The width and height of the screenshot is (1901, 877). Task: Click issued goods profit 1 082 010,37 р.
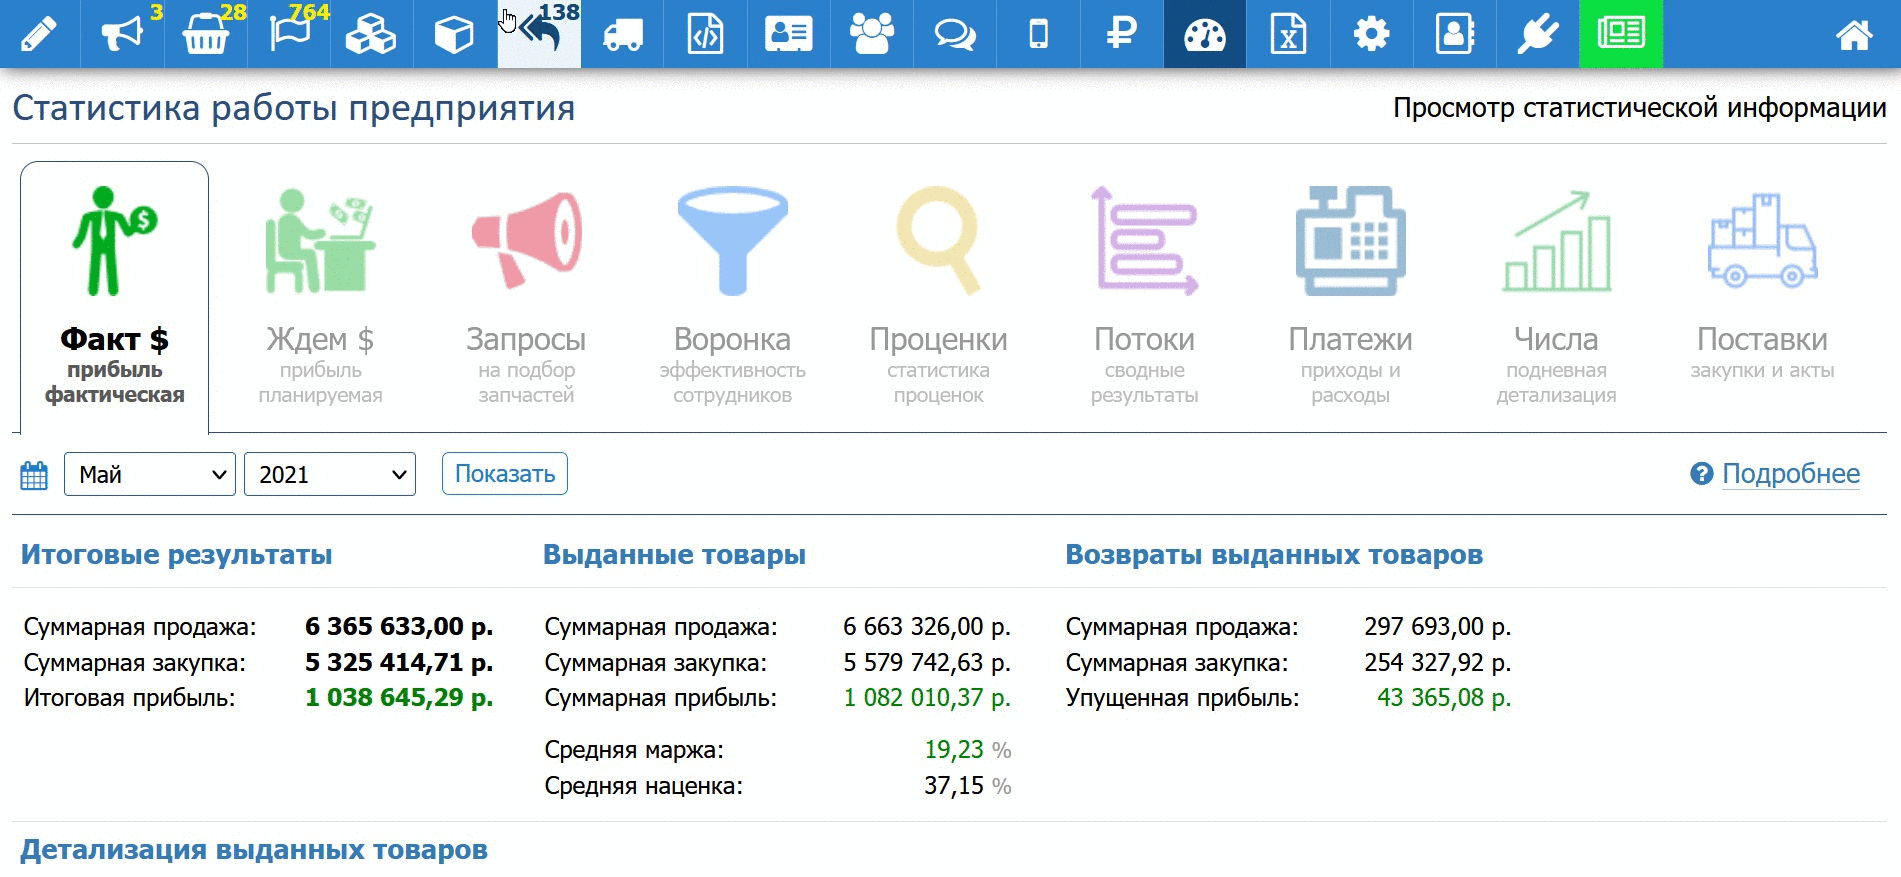point(927,698)
